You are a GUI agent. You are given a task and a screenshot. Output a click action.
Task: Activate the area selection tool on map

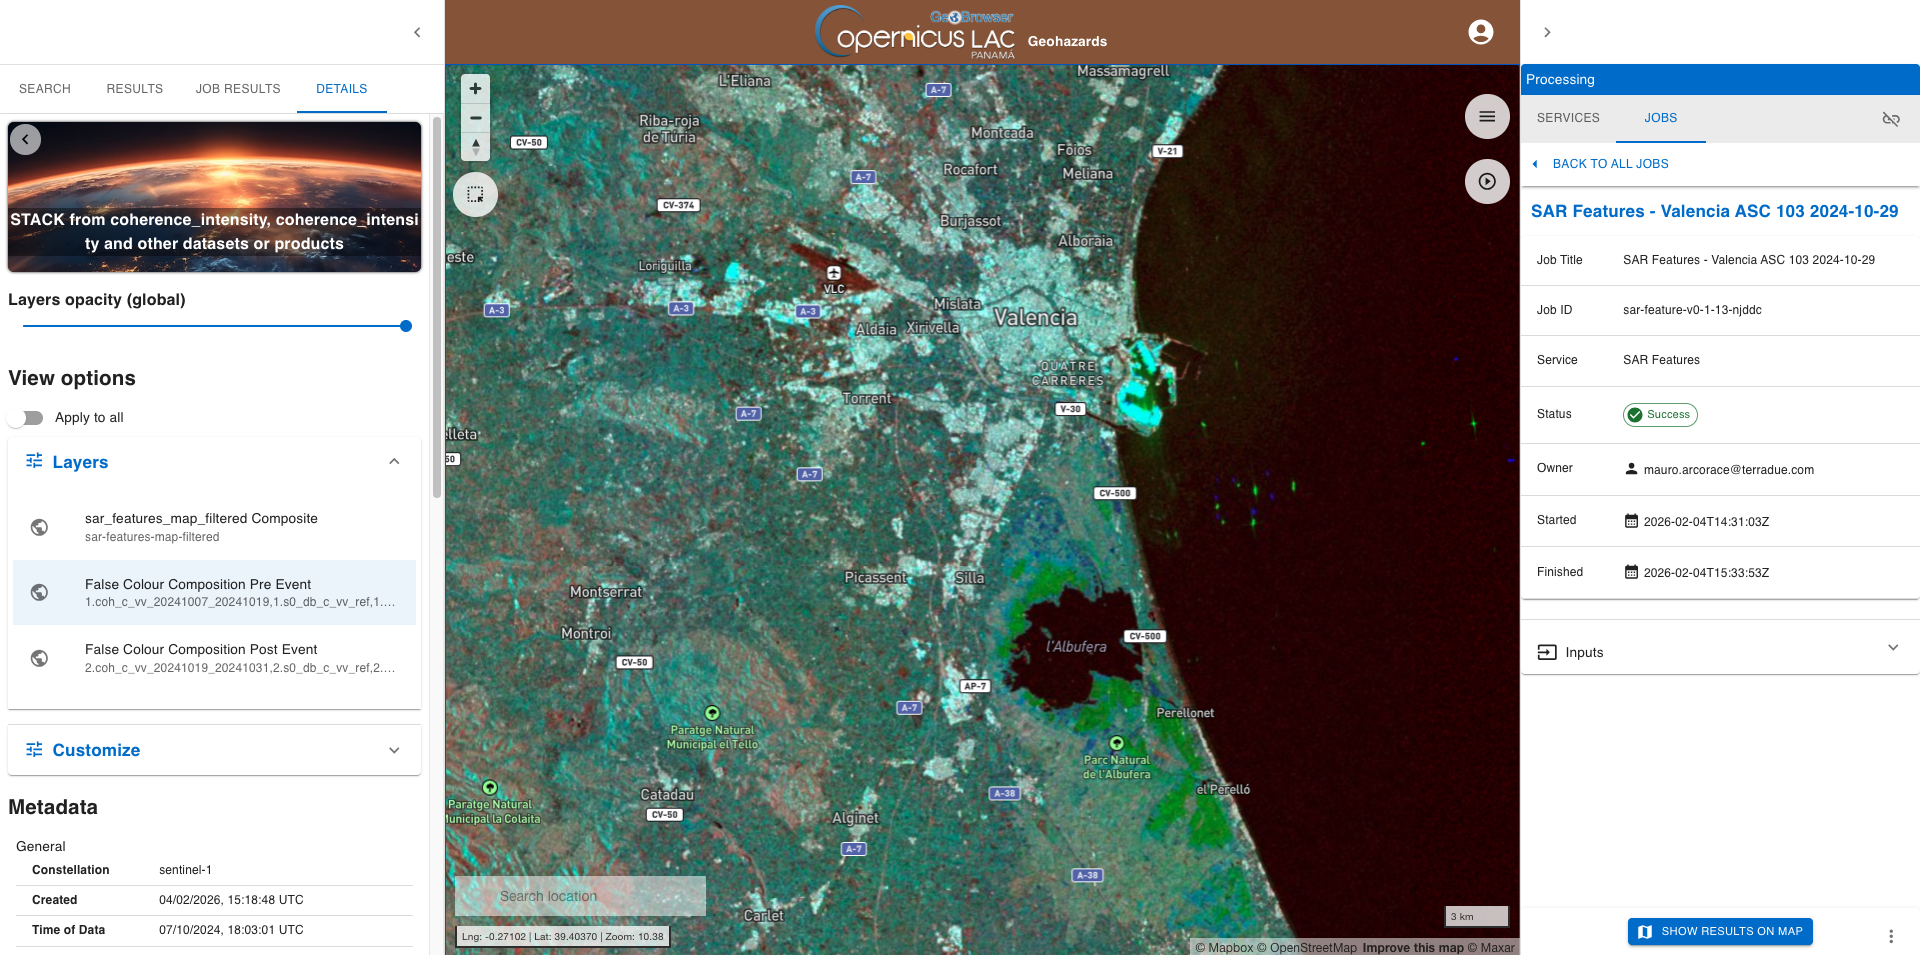click(475, 194)
